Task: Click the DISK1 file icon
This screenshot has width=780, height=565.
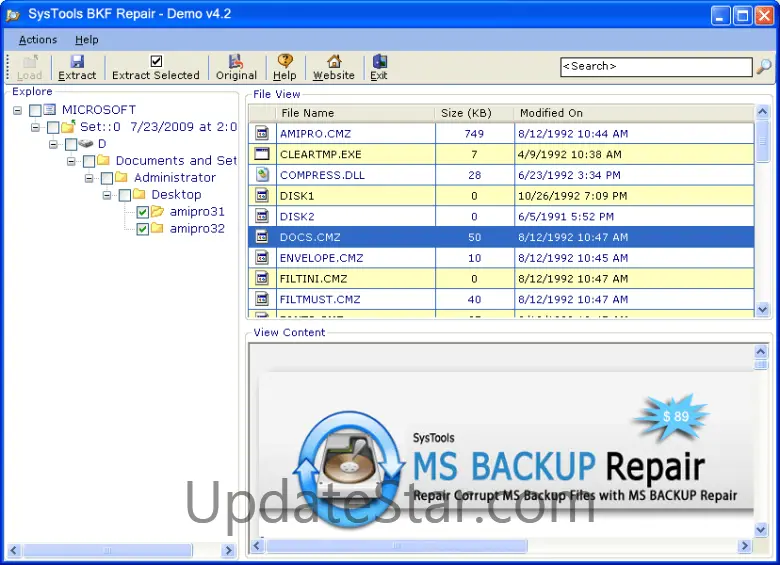Action: point(262,195)
